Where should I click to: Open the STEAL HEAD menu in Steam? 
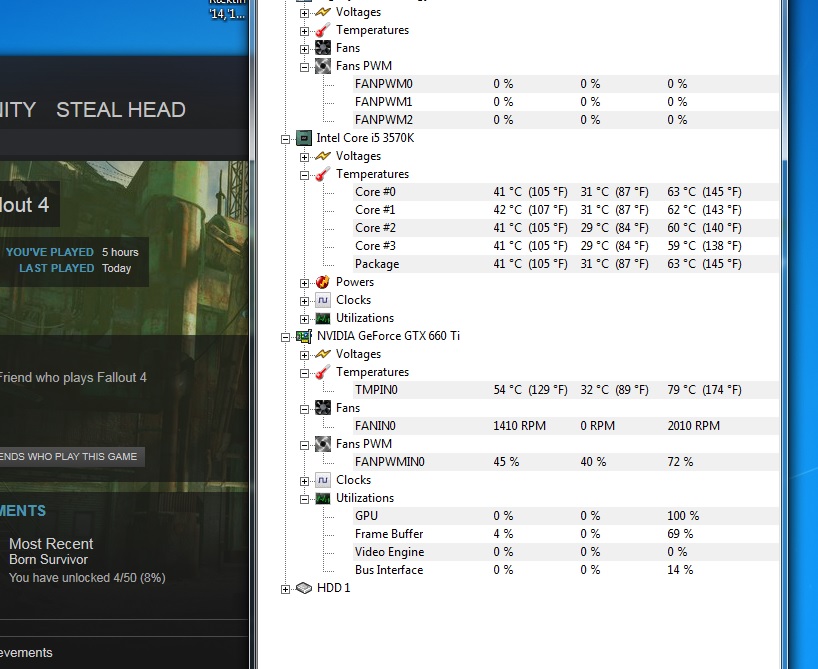tap(120, 110)
